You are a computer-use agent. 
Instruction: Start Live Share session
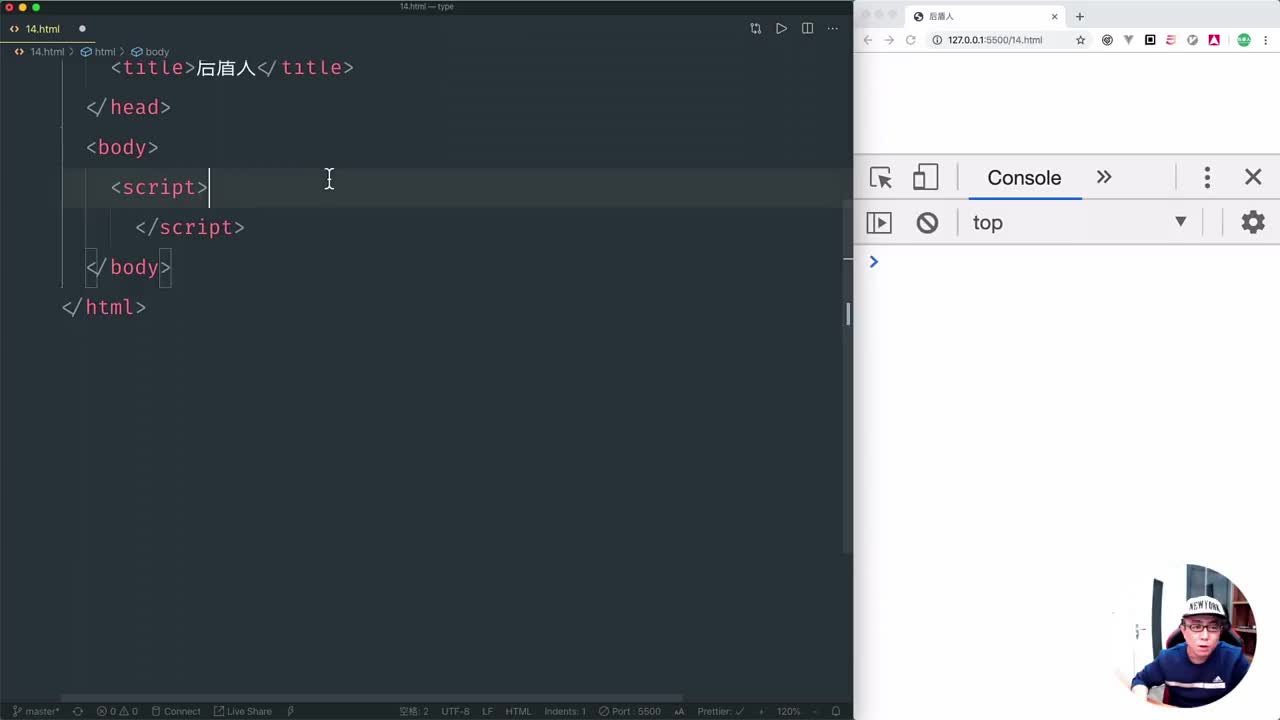pos(243,711)
